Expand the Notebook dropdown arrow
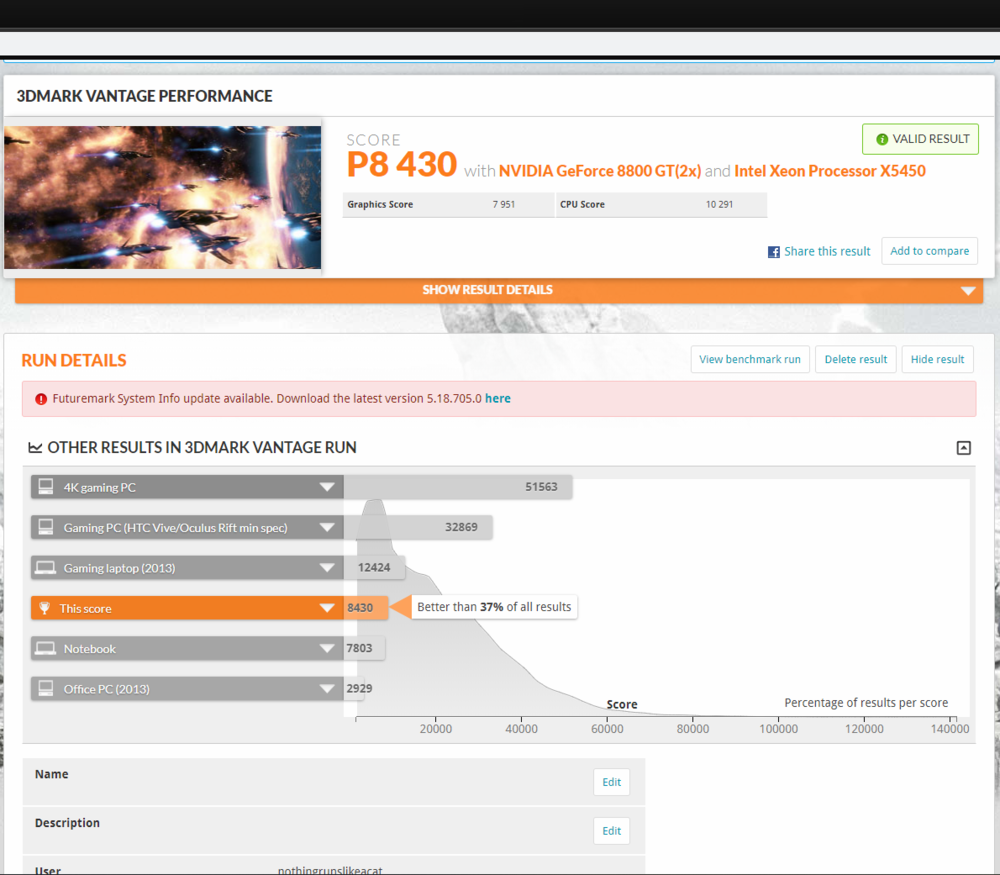1000x875 pixels. (x=327, y=649)
